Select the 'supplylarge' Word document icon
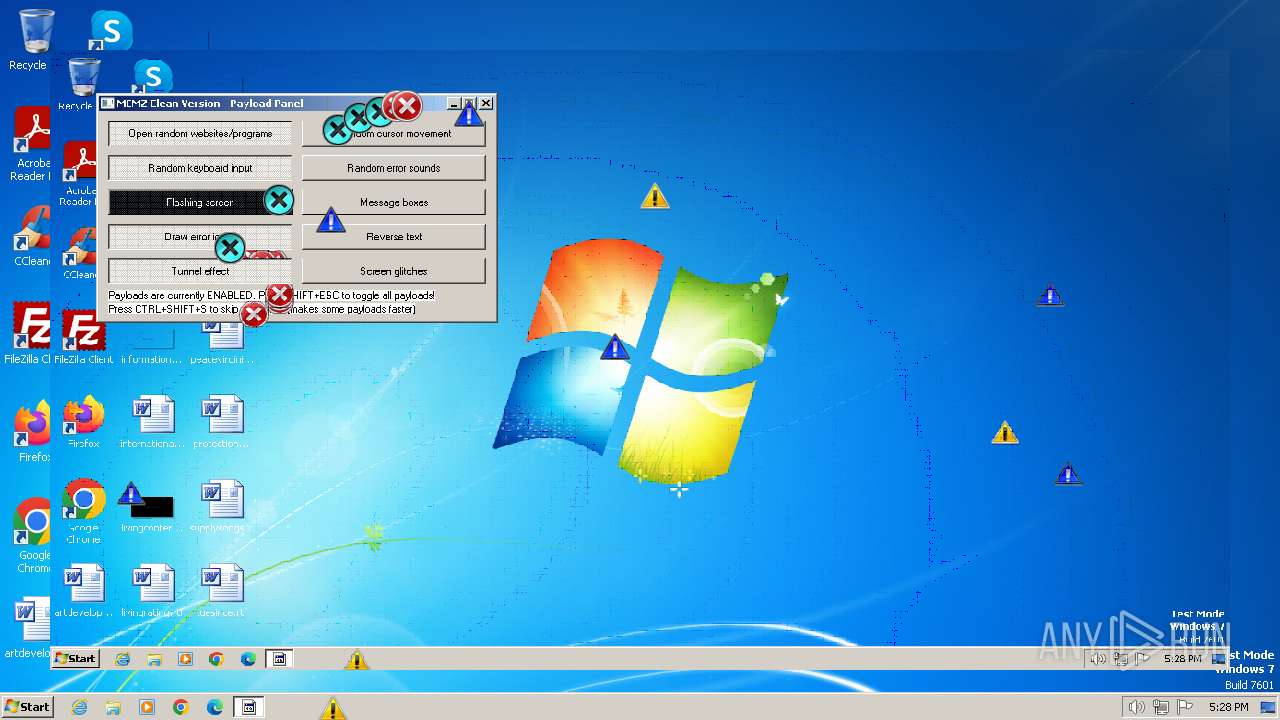1280x720 pixels. coord(221,506)
